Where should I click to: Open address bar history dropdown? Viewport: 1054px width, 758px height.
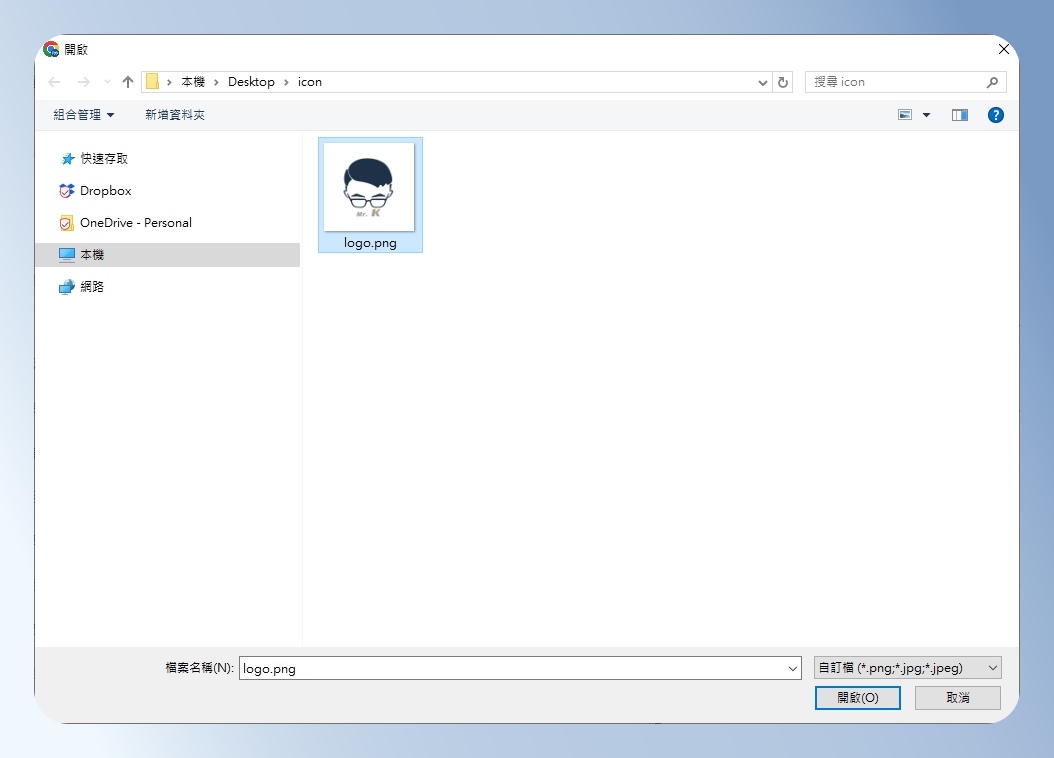(x=762, y=82)
